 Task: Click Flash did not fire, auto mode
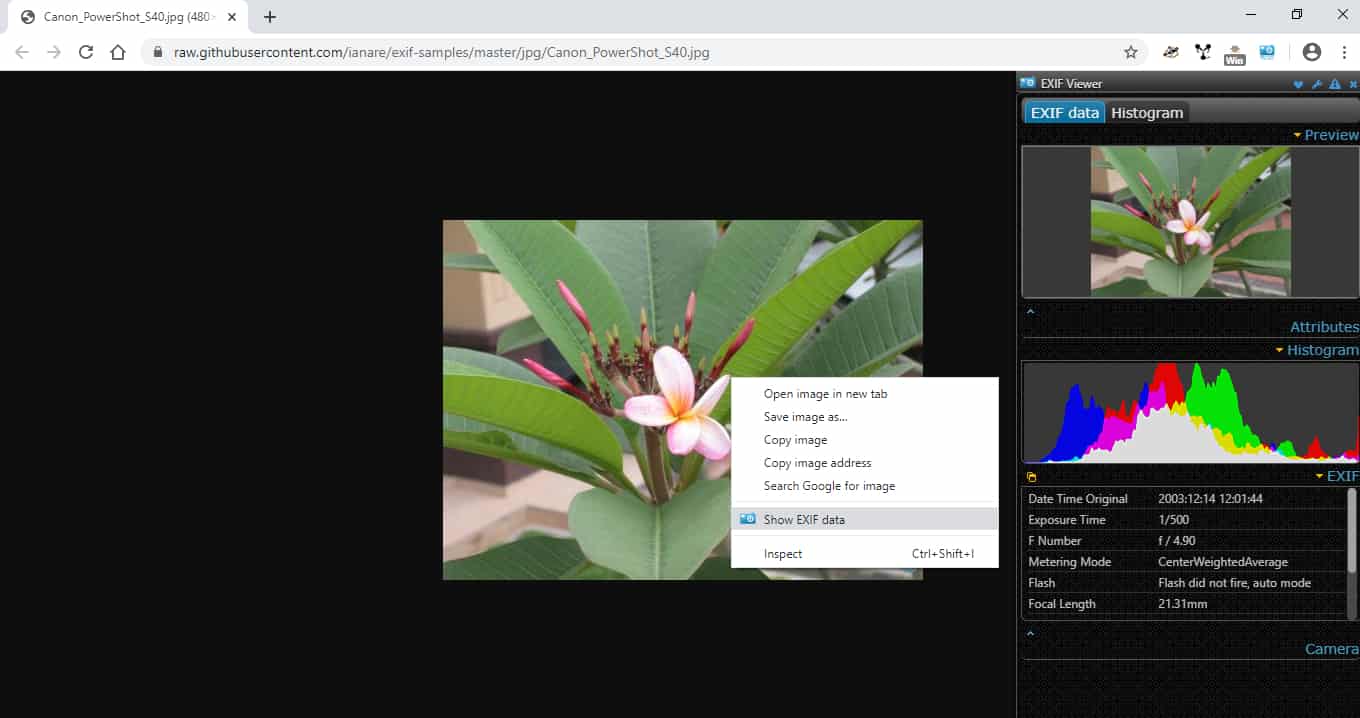1234,583
